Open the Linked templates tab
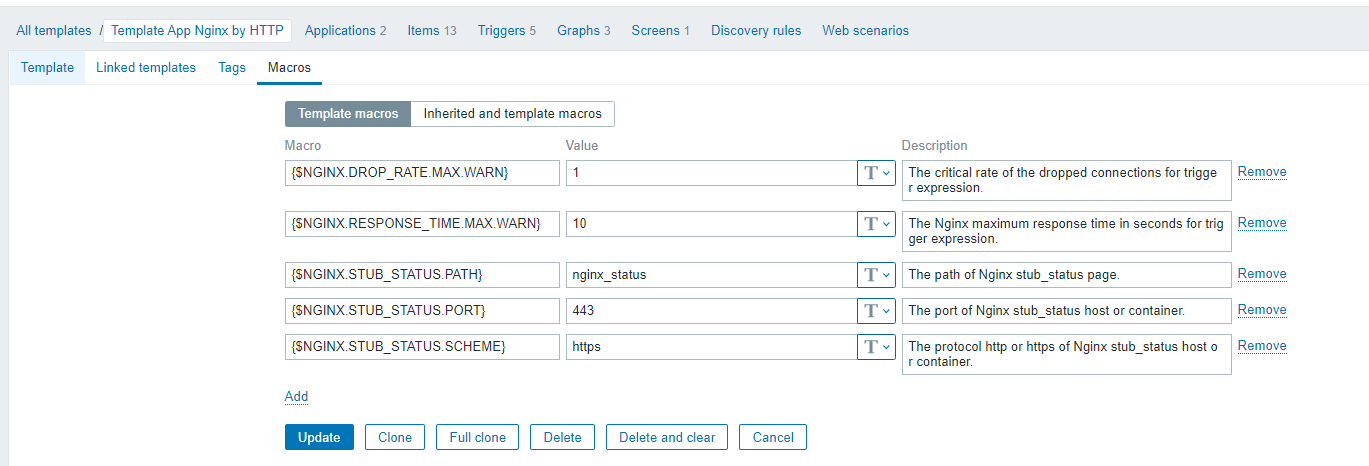 click(x=146, y=68)
